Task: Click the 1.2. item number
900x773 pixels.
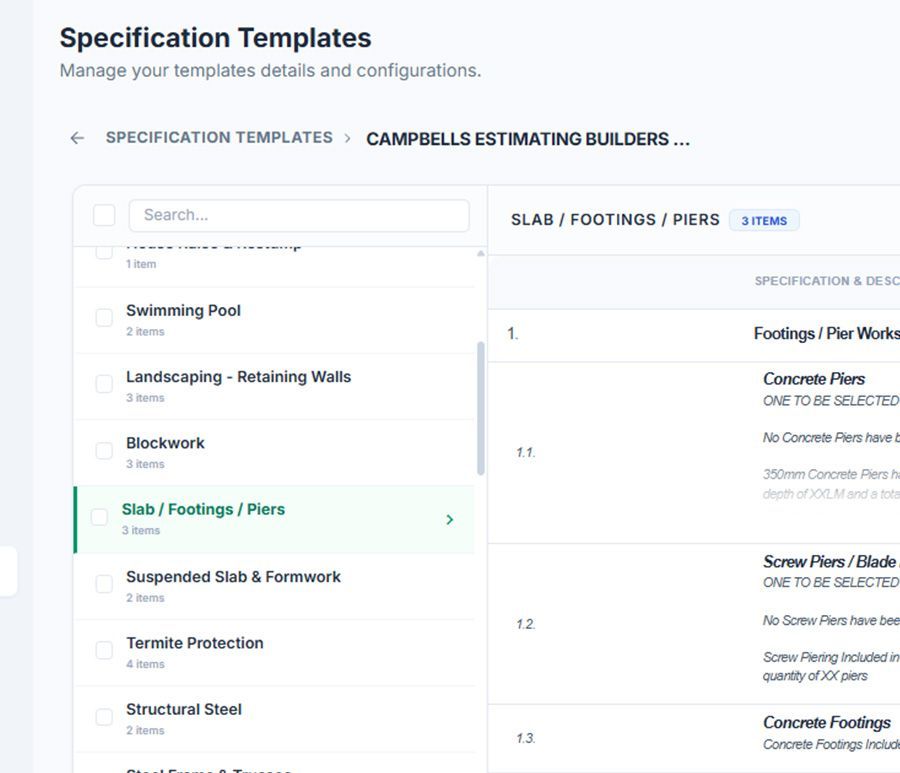Action: point(525,624)
